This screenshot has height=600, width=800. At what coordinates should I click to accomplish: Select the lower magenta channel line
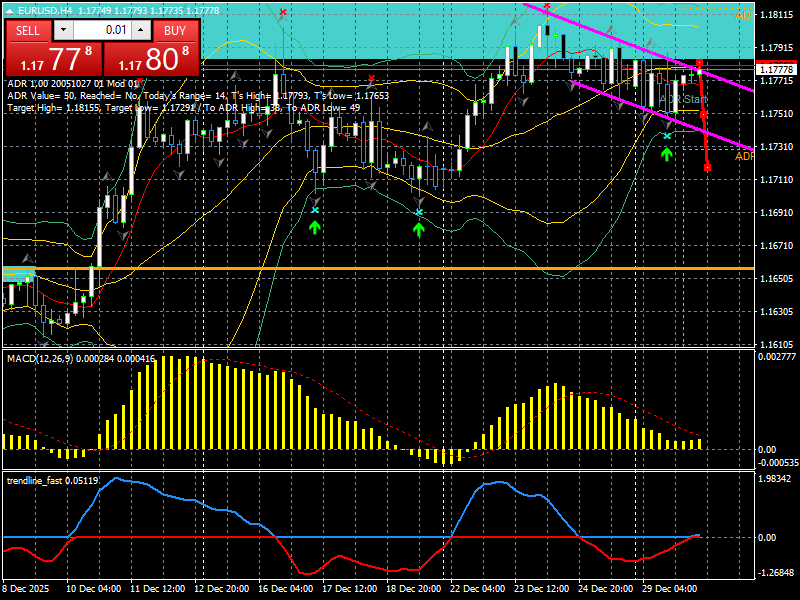coord(662,115)
